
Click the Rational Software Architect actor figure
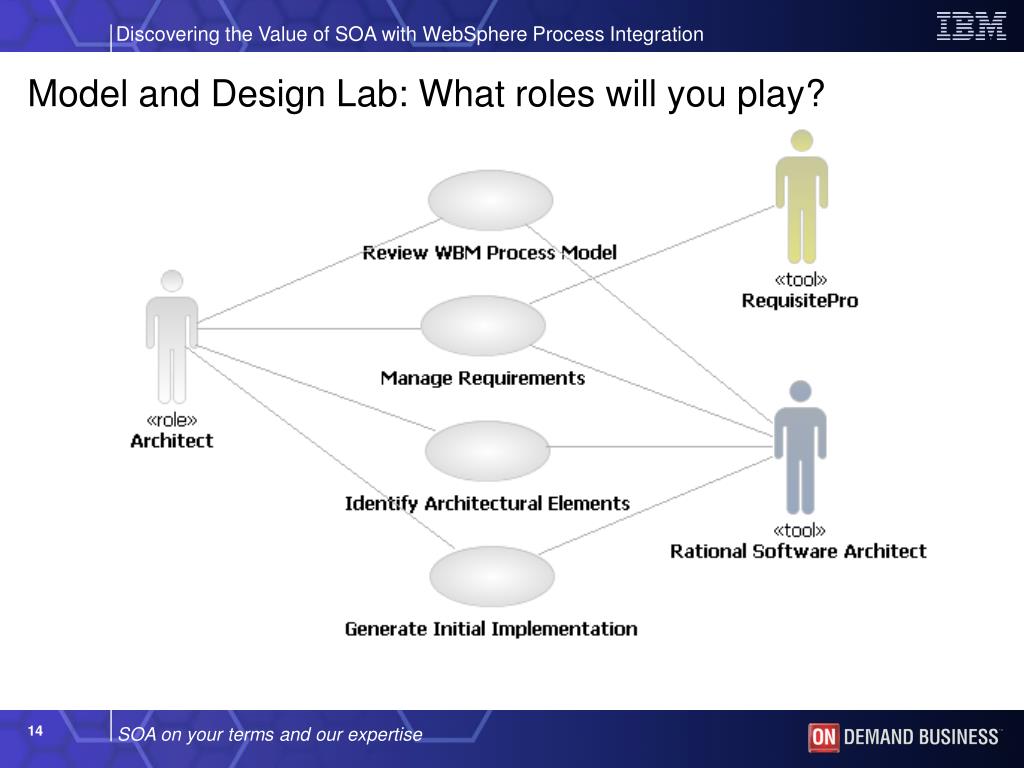pos(800,447)
